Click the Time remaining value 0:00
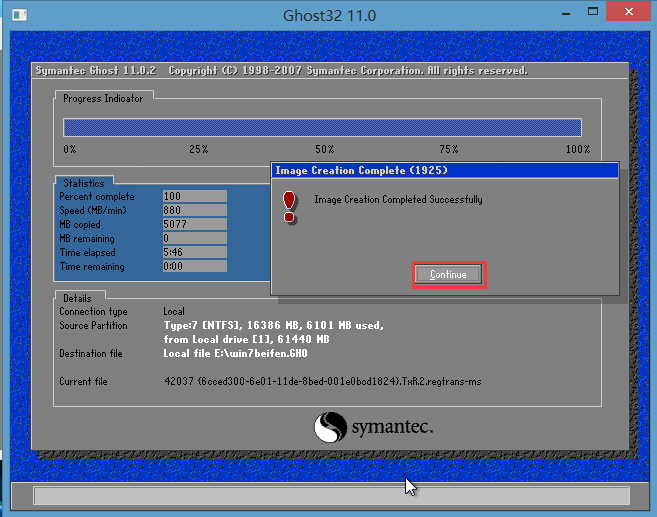The image size is (657, 517). 195,266
